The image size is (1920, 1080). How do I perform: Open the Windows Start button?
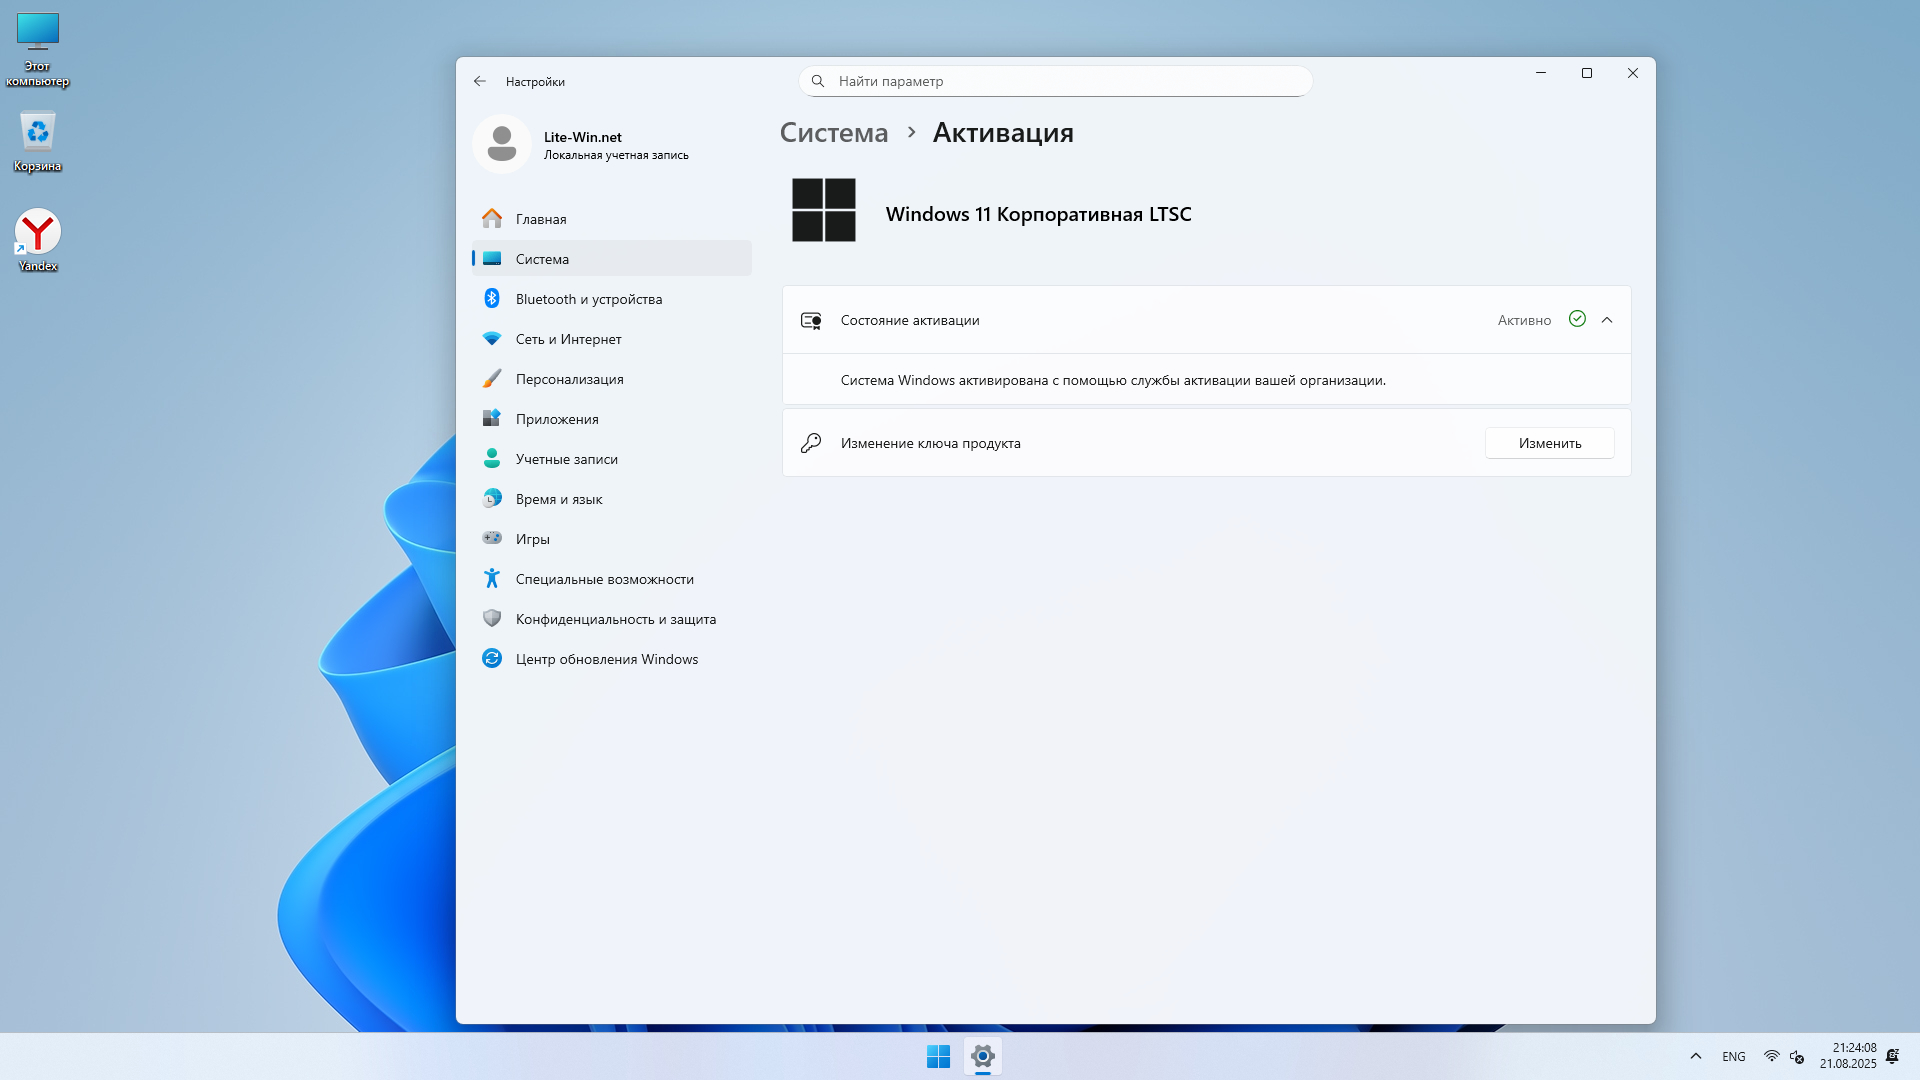point(938,1056)
